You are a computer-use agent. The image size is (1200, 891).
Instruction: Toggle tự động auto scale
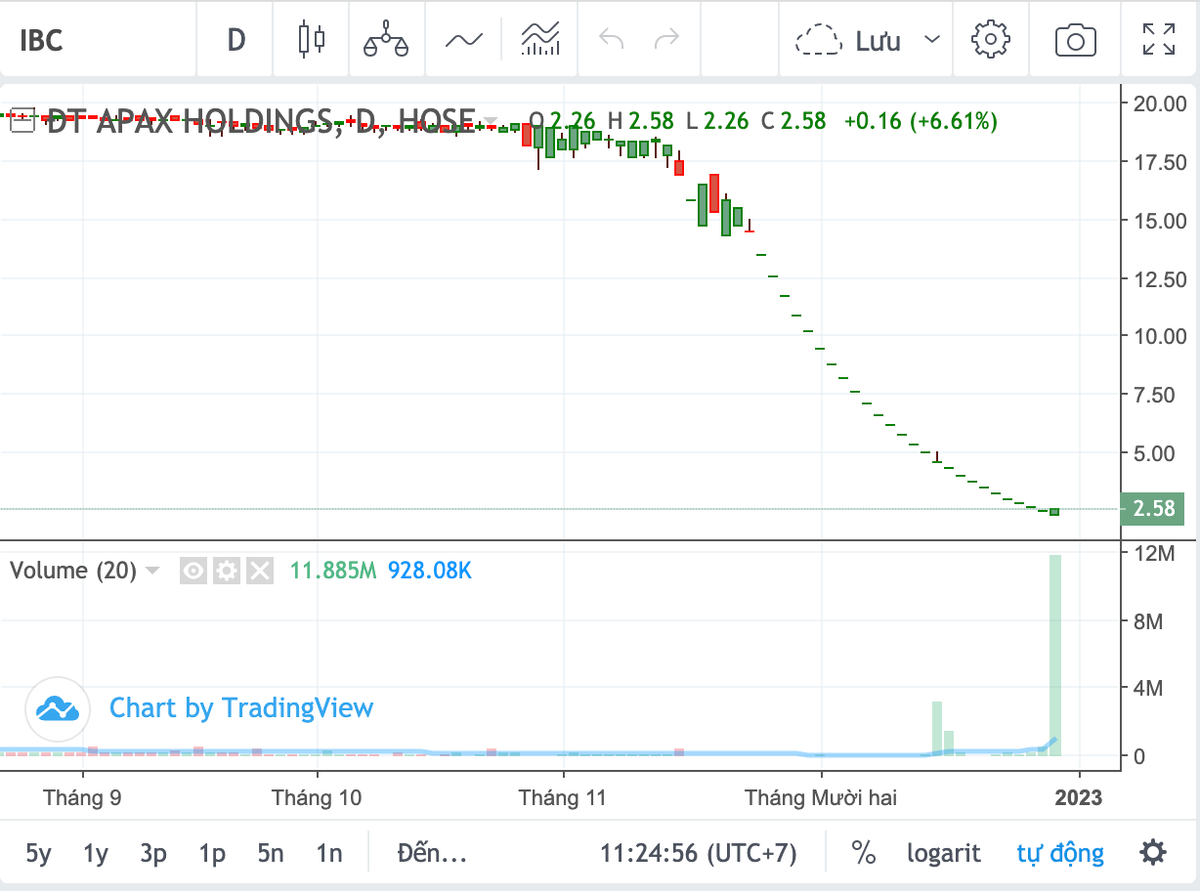(x=1060, y=853)
